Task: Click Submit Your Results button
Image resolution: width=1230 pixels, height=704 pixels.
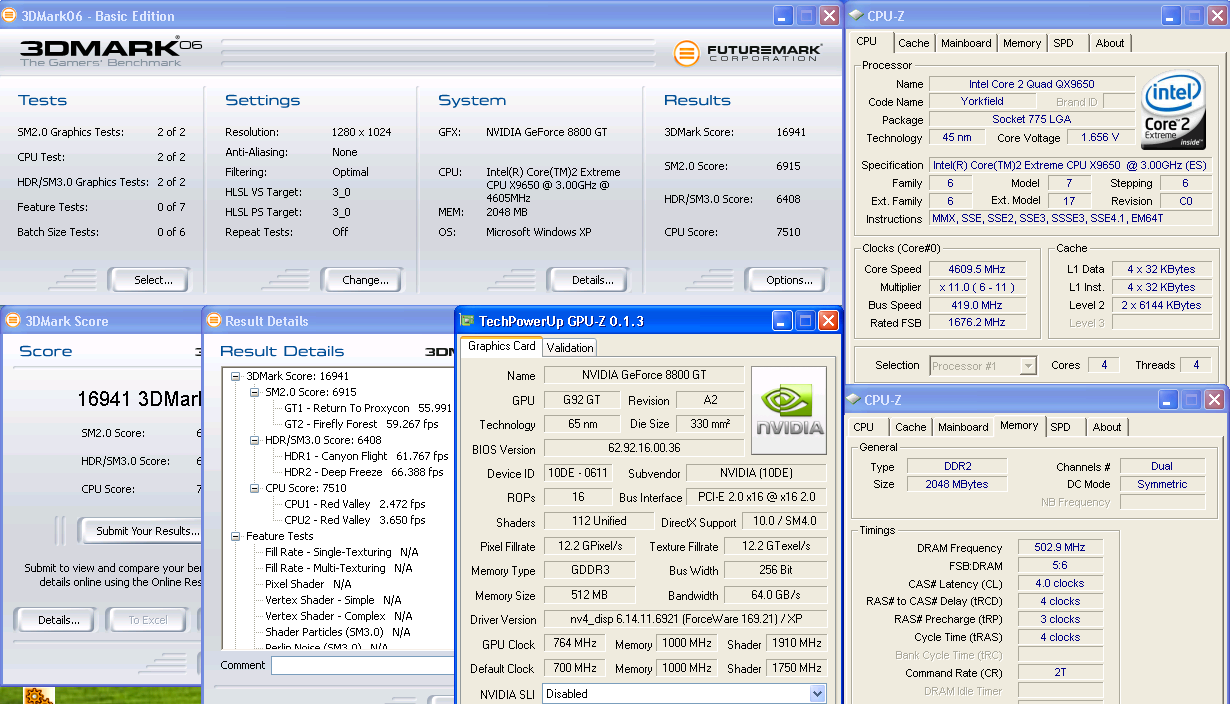Action: coord(141,531)
